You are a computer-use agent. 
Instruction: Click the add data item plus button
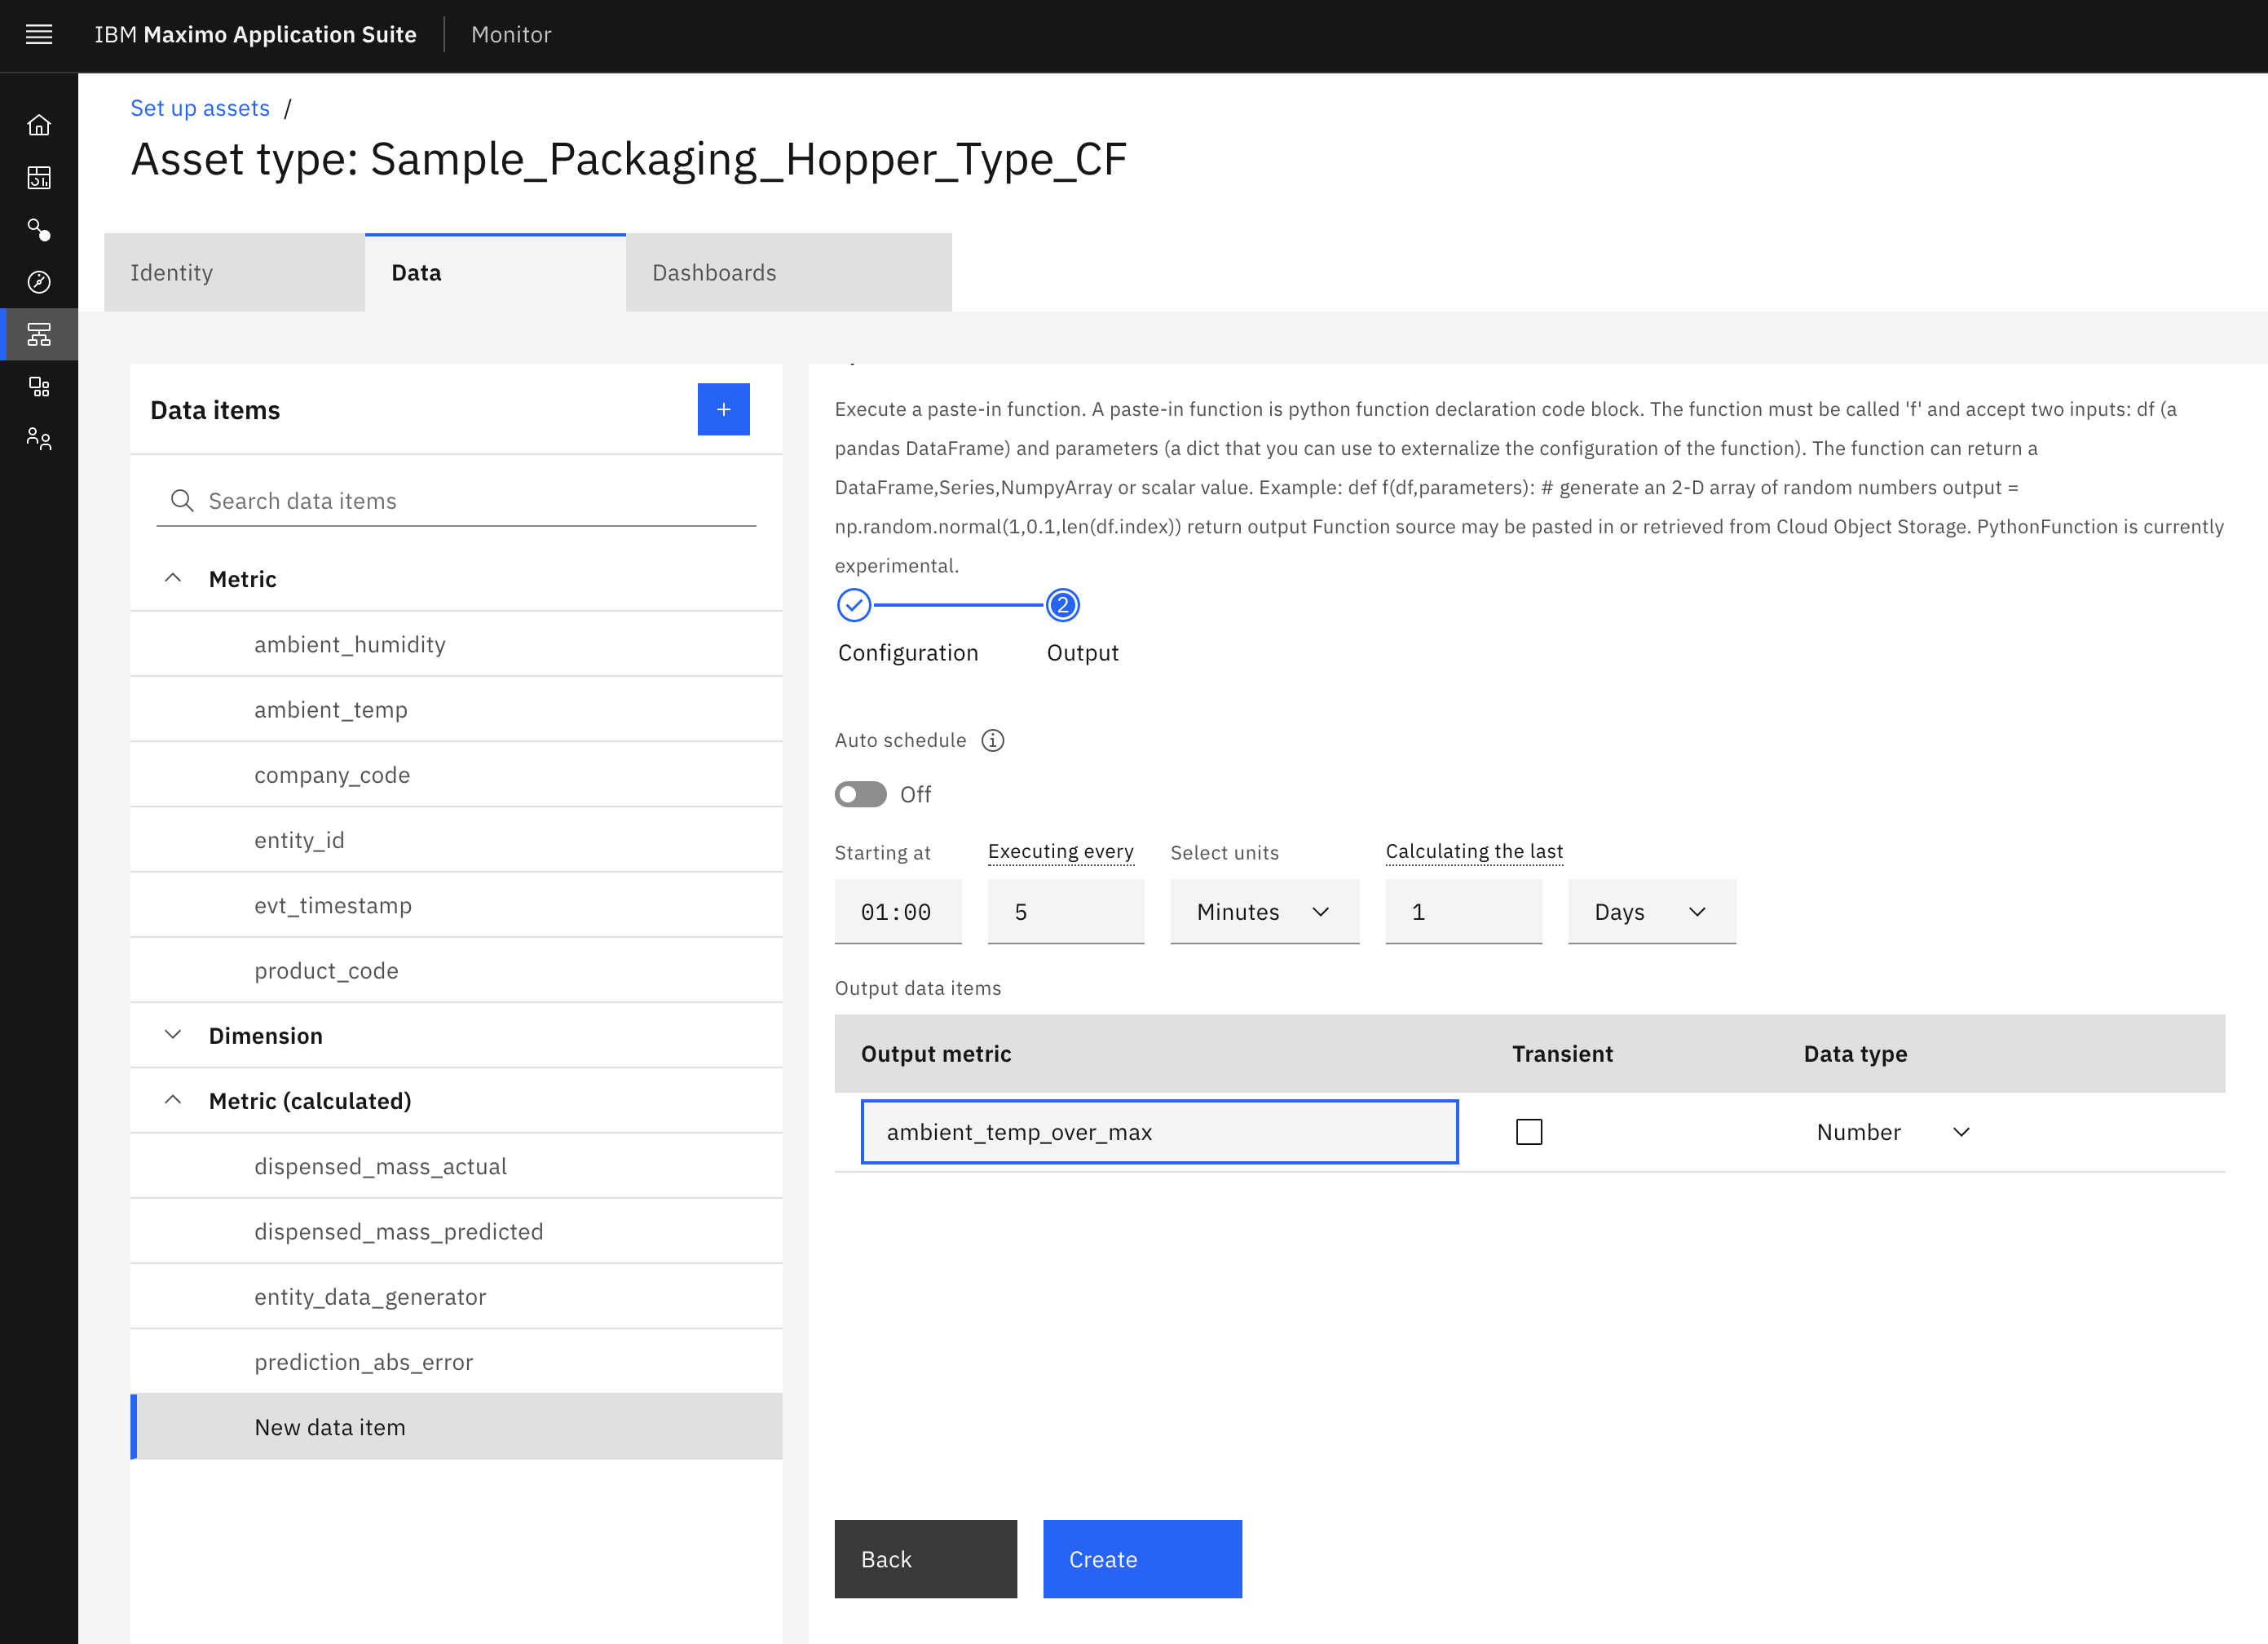click(724, 409)
